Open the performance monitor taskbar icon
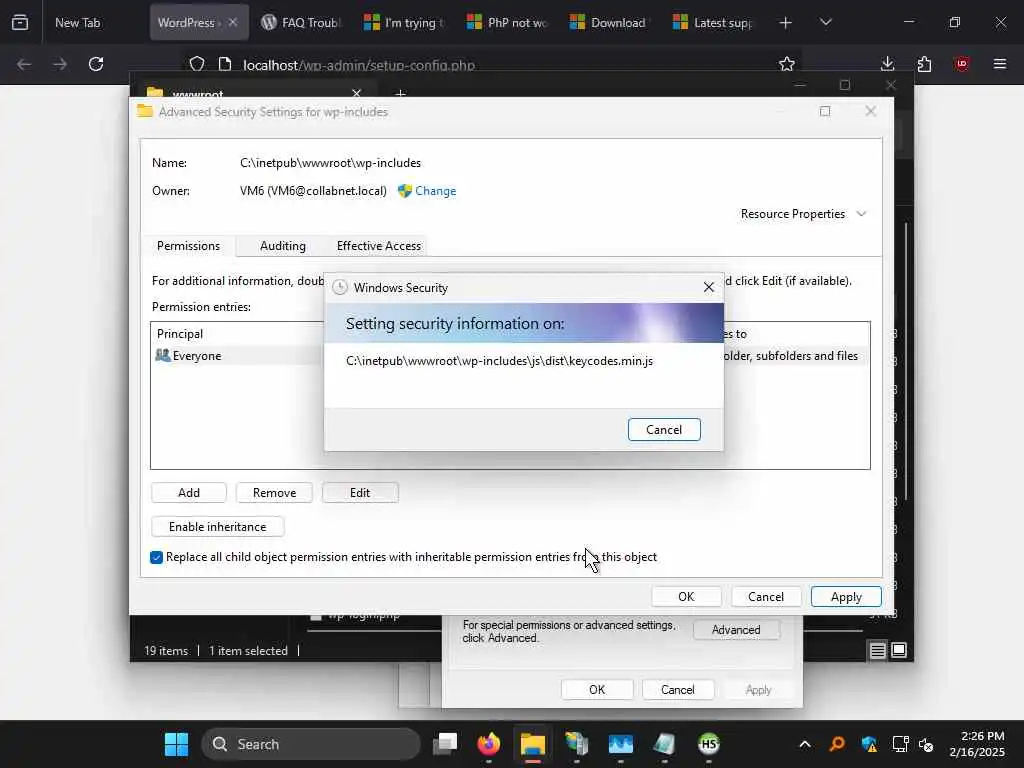This screenshot has height=768, width=1024. click(620, 744)
